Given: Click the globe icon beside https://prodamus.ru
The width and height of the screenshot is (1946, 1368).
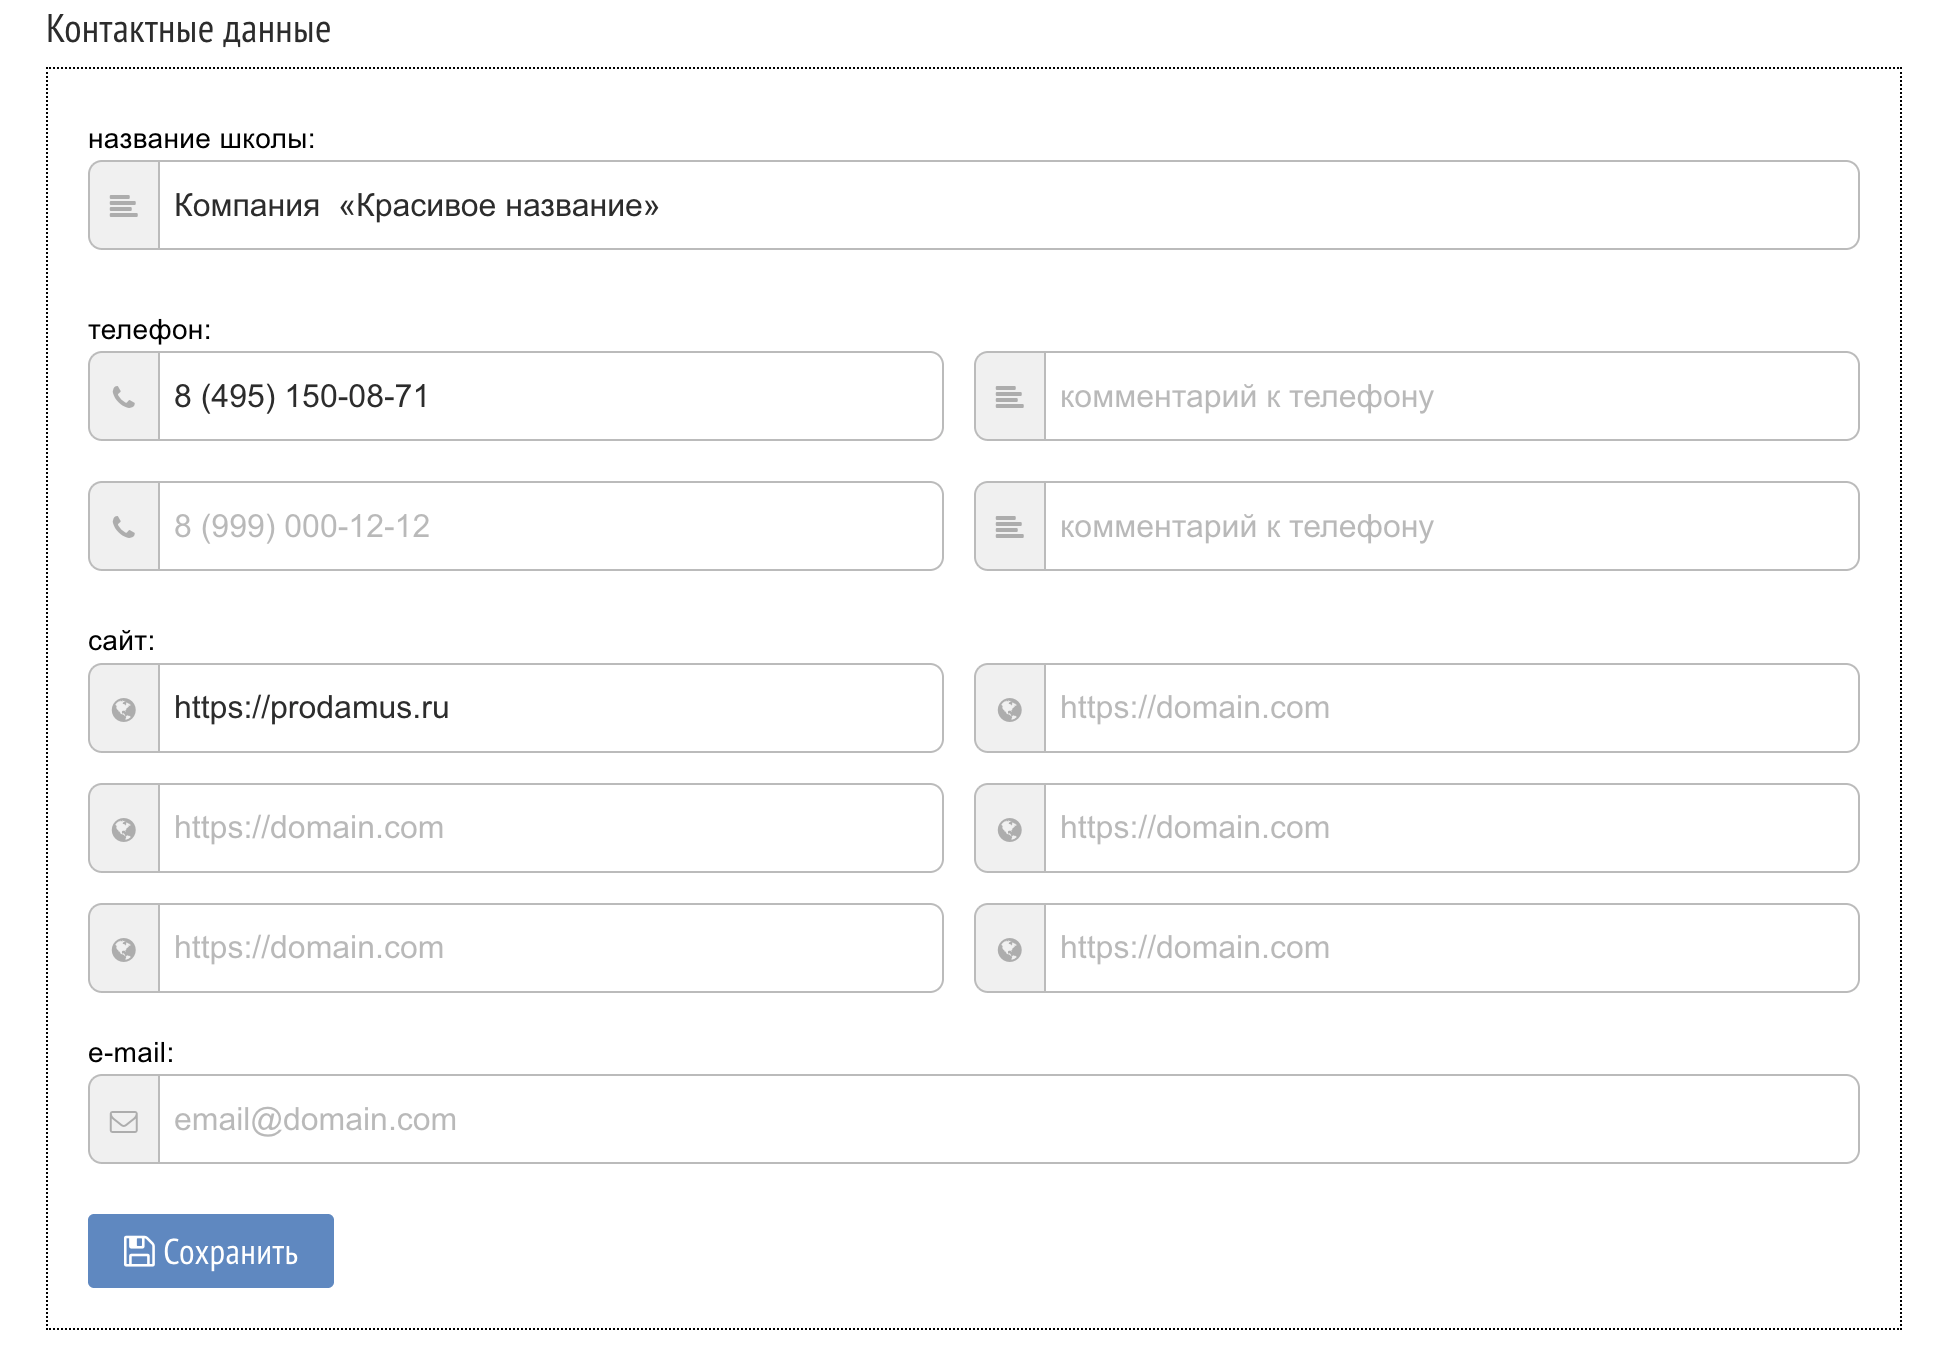Looking at the screenshot, I should click(x=124, y=709).
